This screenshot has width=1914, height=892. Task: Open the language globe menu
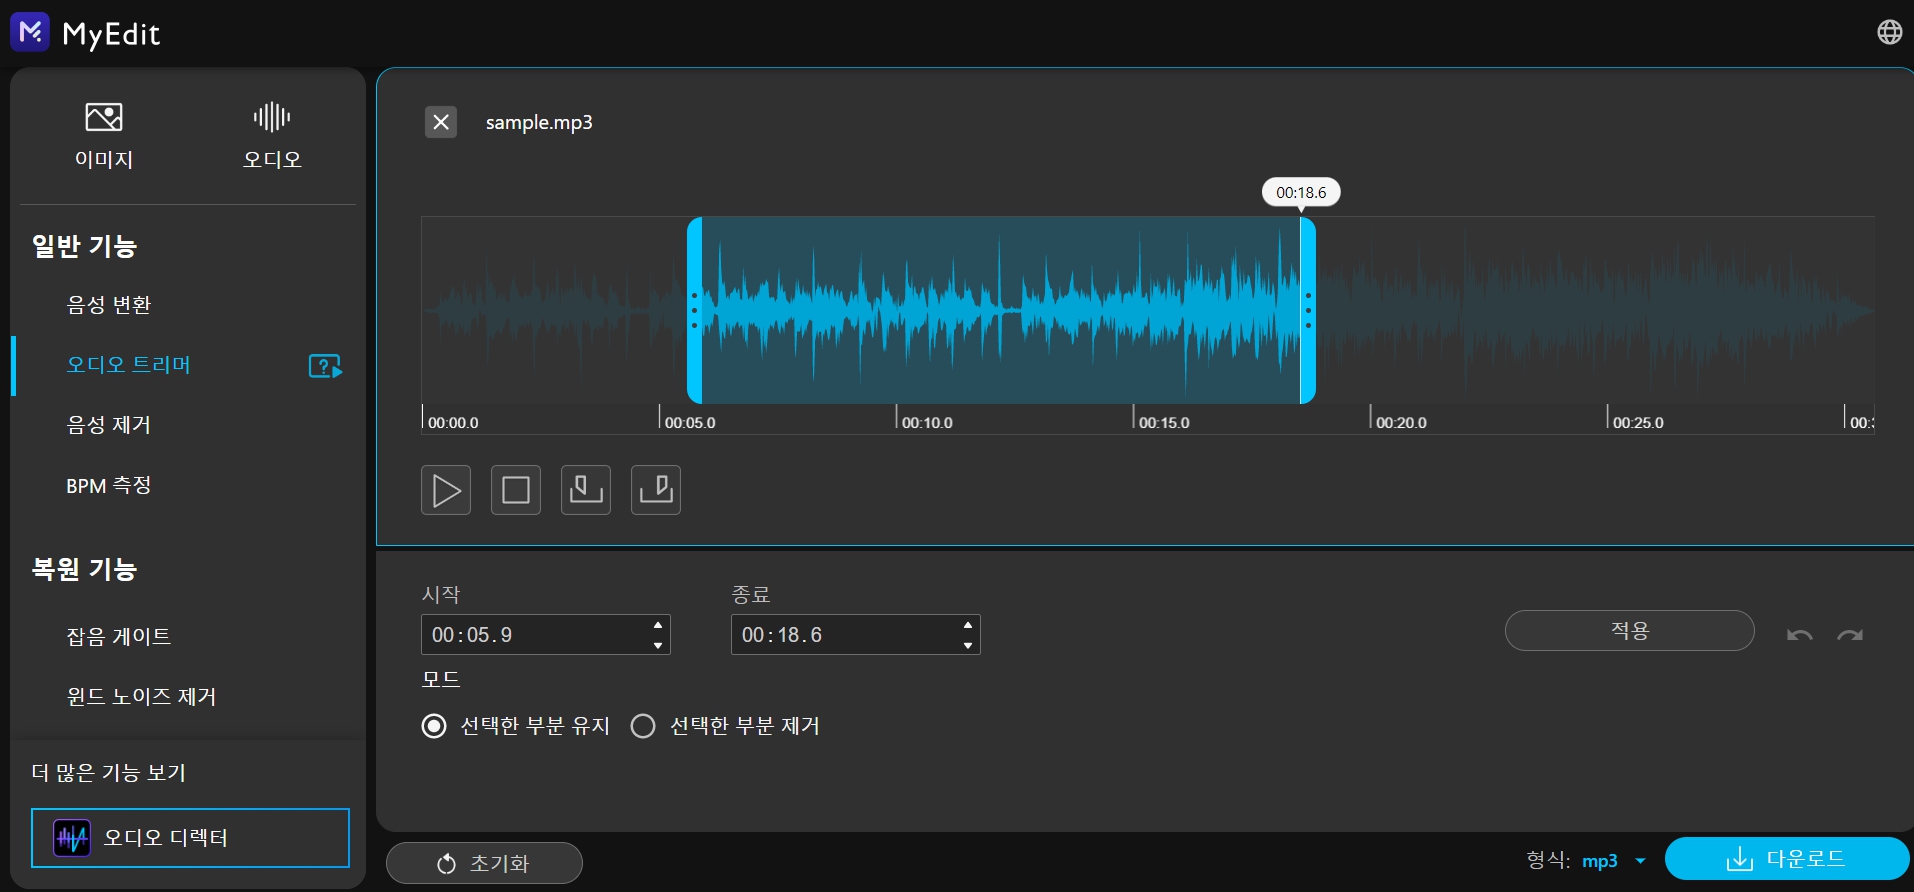1889,32
